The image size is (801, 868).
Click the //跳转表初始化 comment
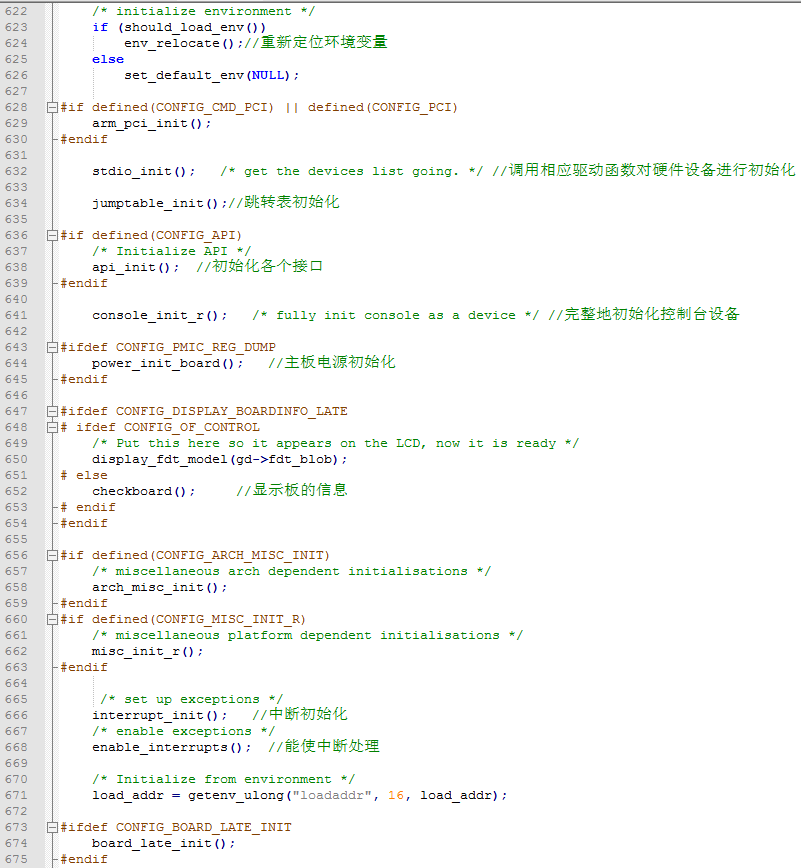283,202
